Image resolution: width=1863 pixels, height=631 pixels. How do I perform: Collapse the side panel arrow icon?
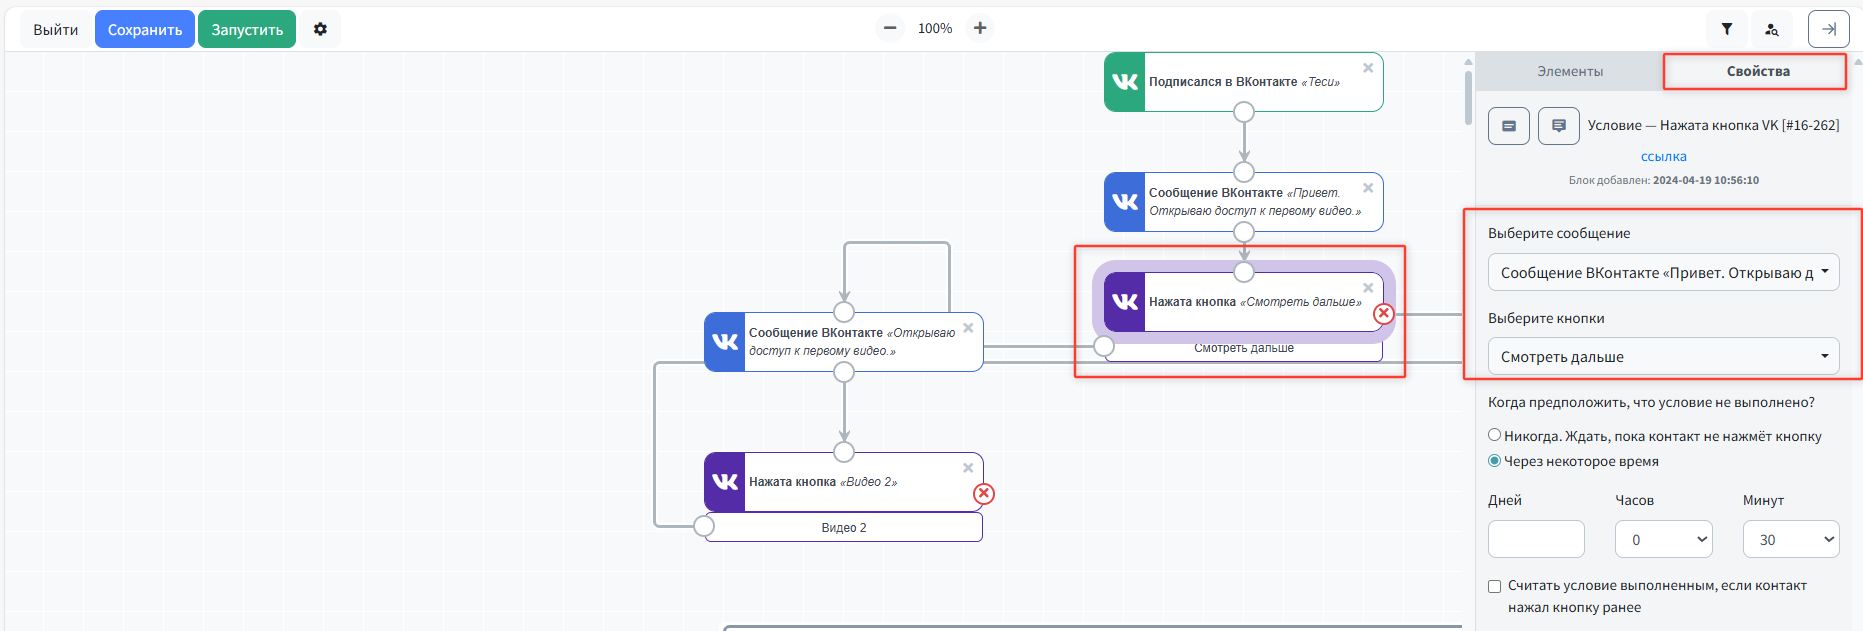pos(1828,29)
